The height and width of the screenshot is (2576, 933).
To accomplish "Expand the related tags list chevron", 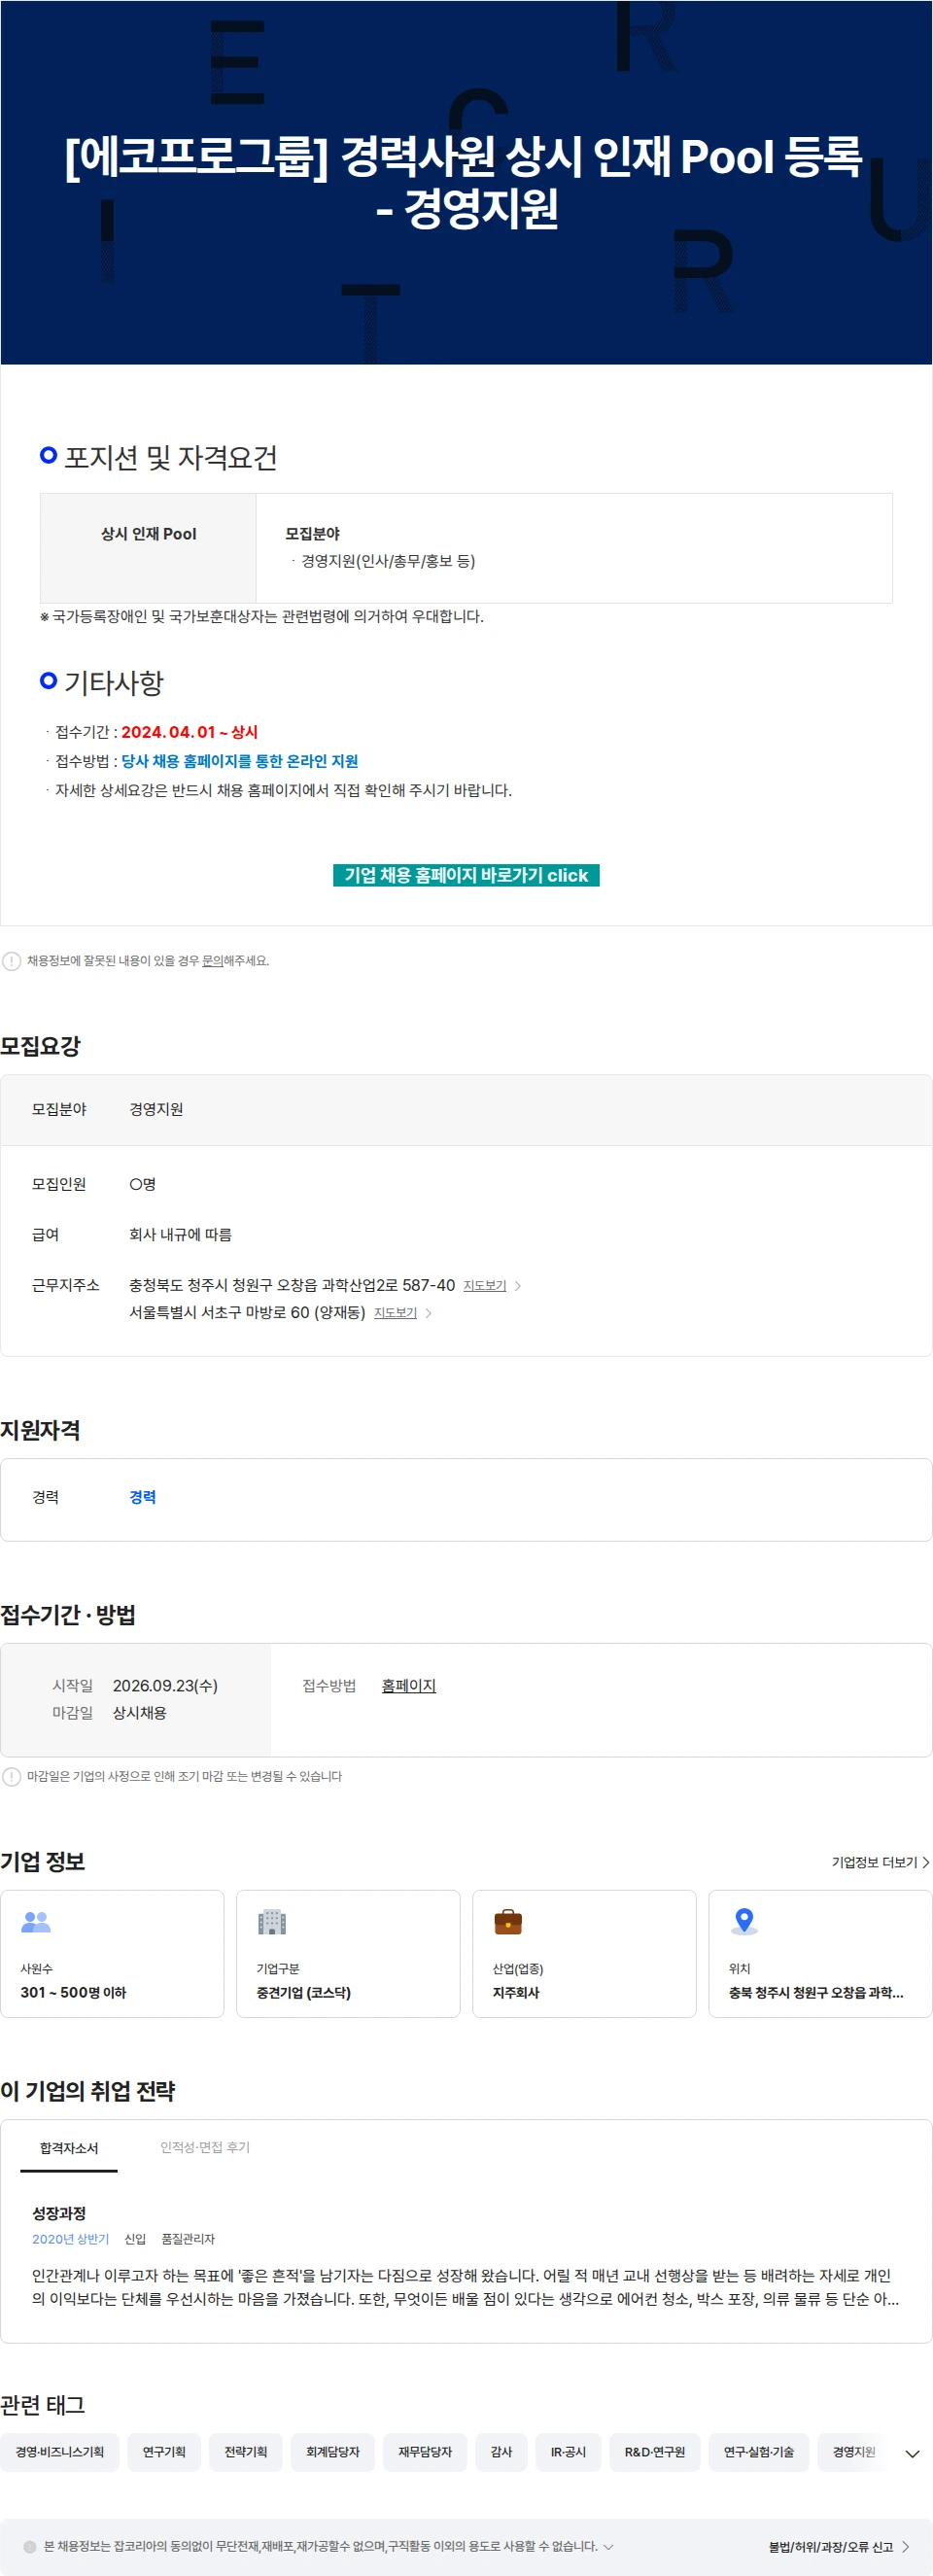I will [x=912, y=2453].
